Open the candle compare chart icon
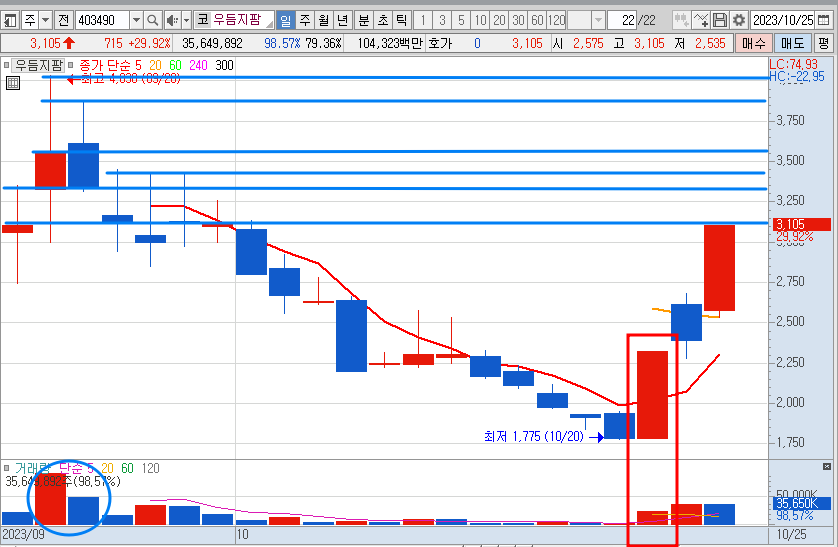 [681, 20]
